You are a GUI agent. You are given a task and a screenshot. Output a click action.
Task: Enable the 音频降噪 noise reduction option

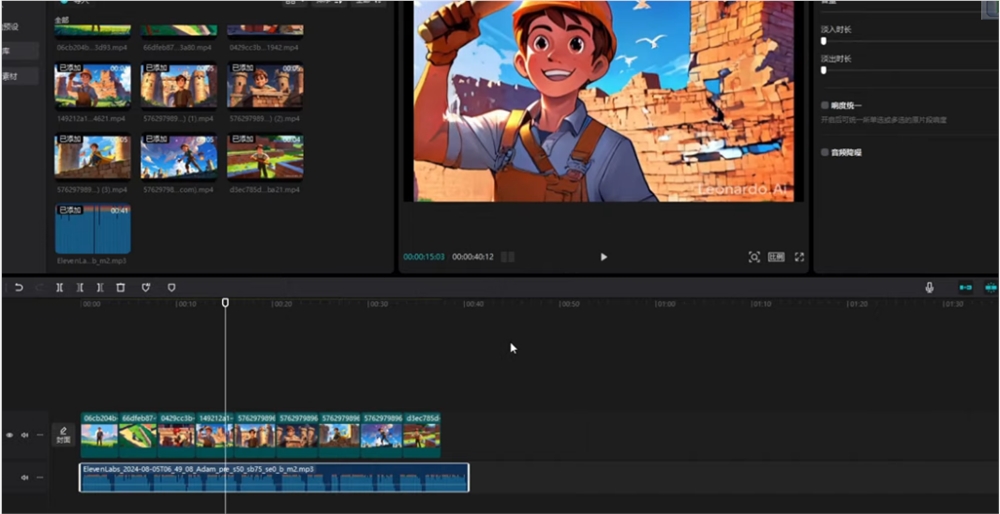pos(825,152)
